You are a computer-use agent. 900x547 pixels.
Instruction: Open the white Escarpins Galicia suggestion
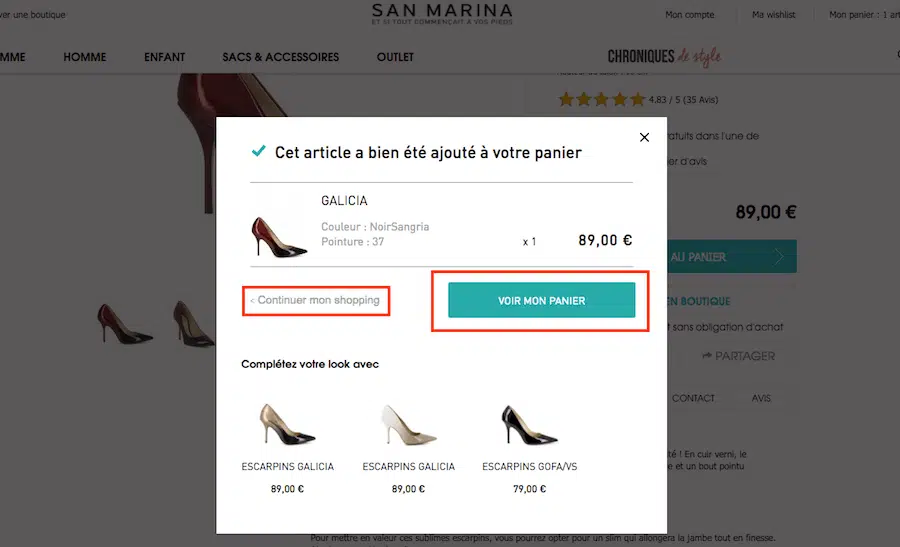[x=408, y=426]
